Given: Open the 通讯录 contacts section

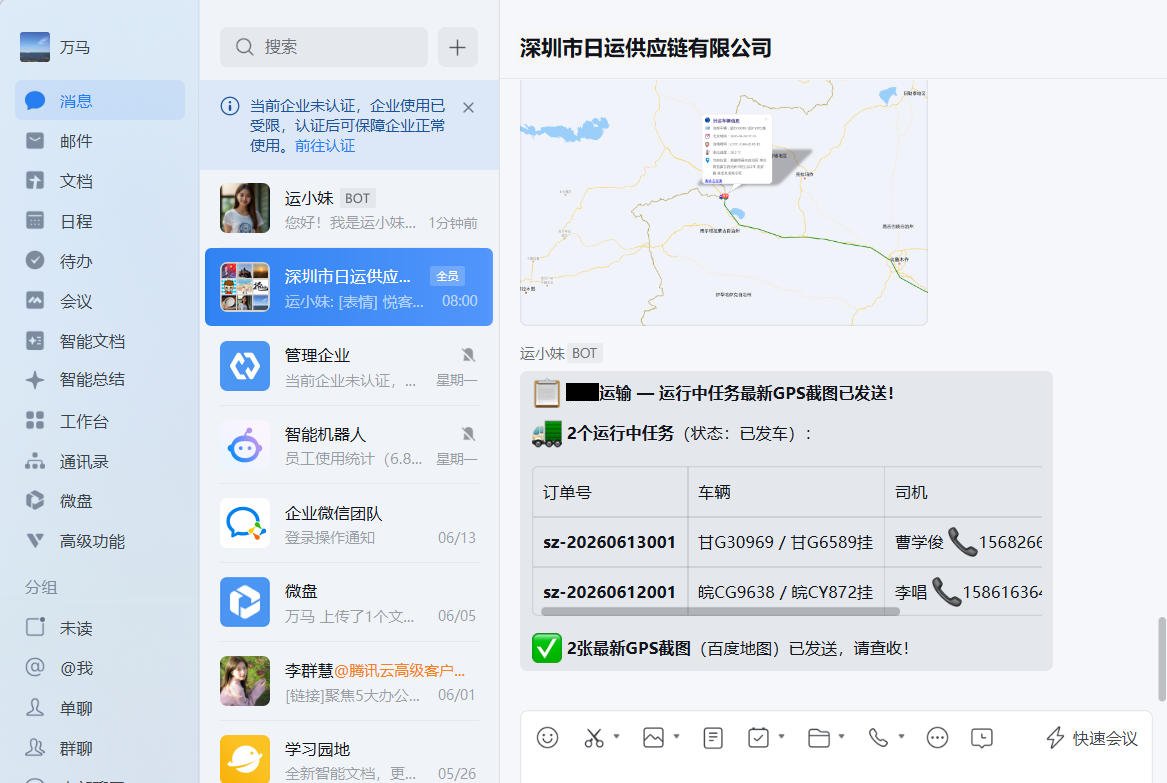Looking at the screenshot, I should [100, 461].
